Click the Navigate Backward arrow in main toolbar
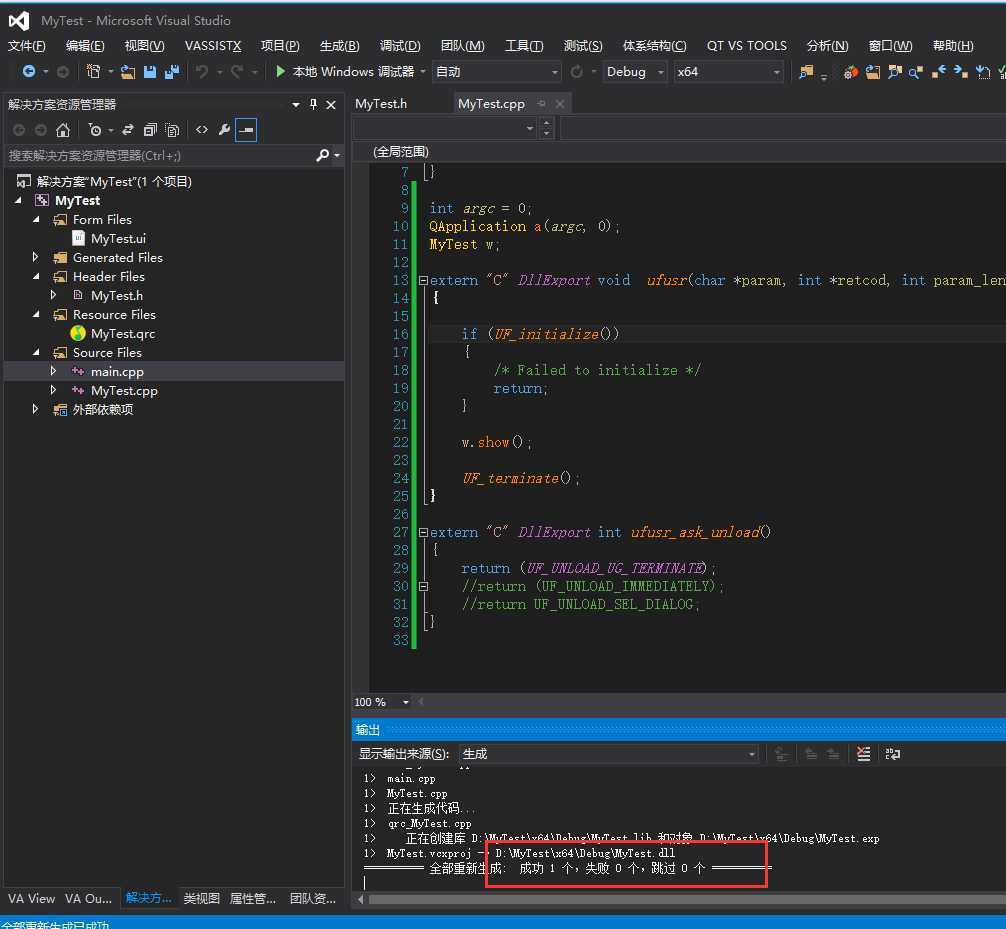The width and height of the screenshot is (1006, 929). (29, 71)
